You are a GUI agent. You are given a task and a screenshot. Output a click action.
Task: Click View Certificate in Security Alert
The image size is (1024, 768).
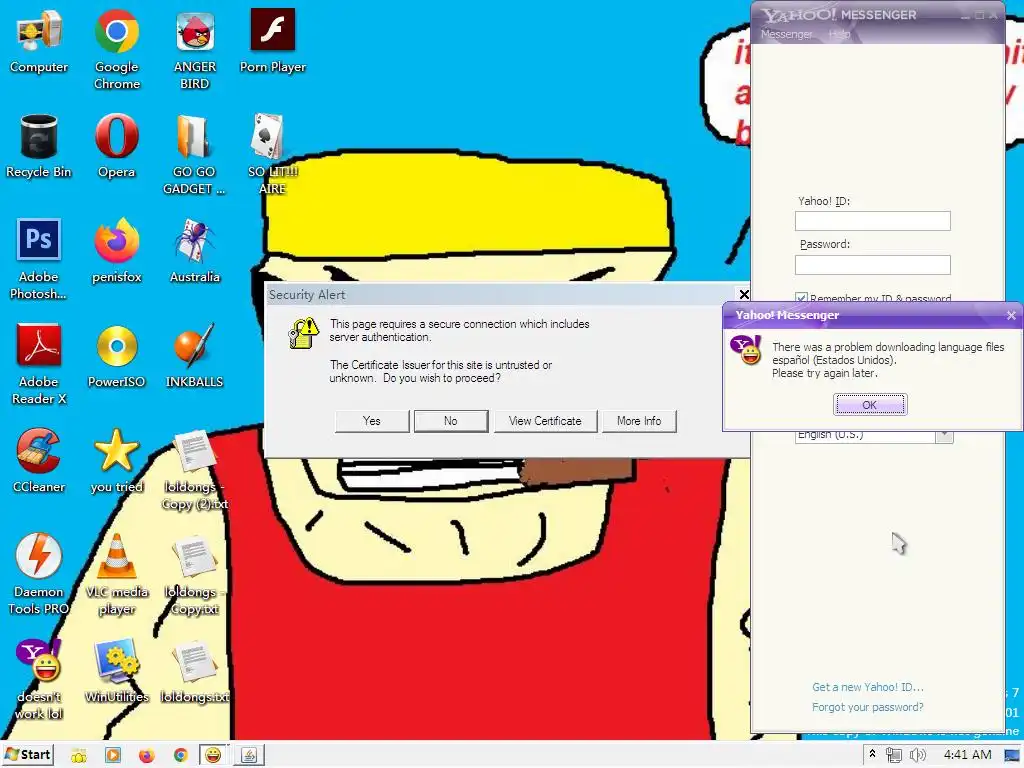tap(545, 421)
